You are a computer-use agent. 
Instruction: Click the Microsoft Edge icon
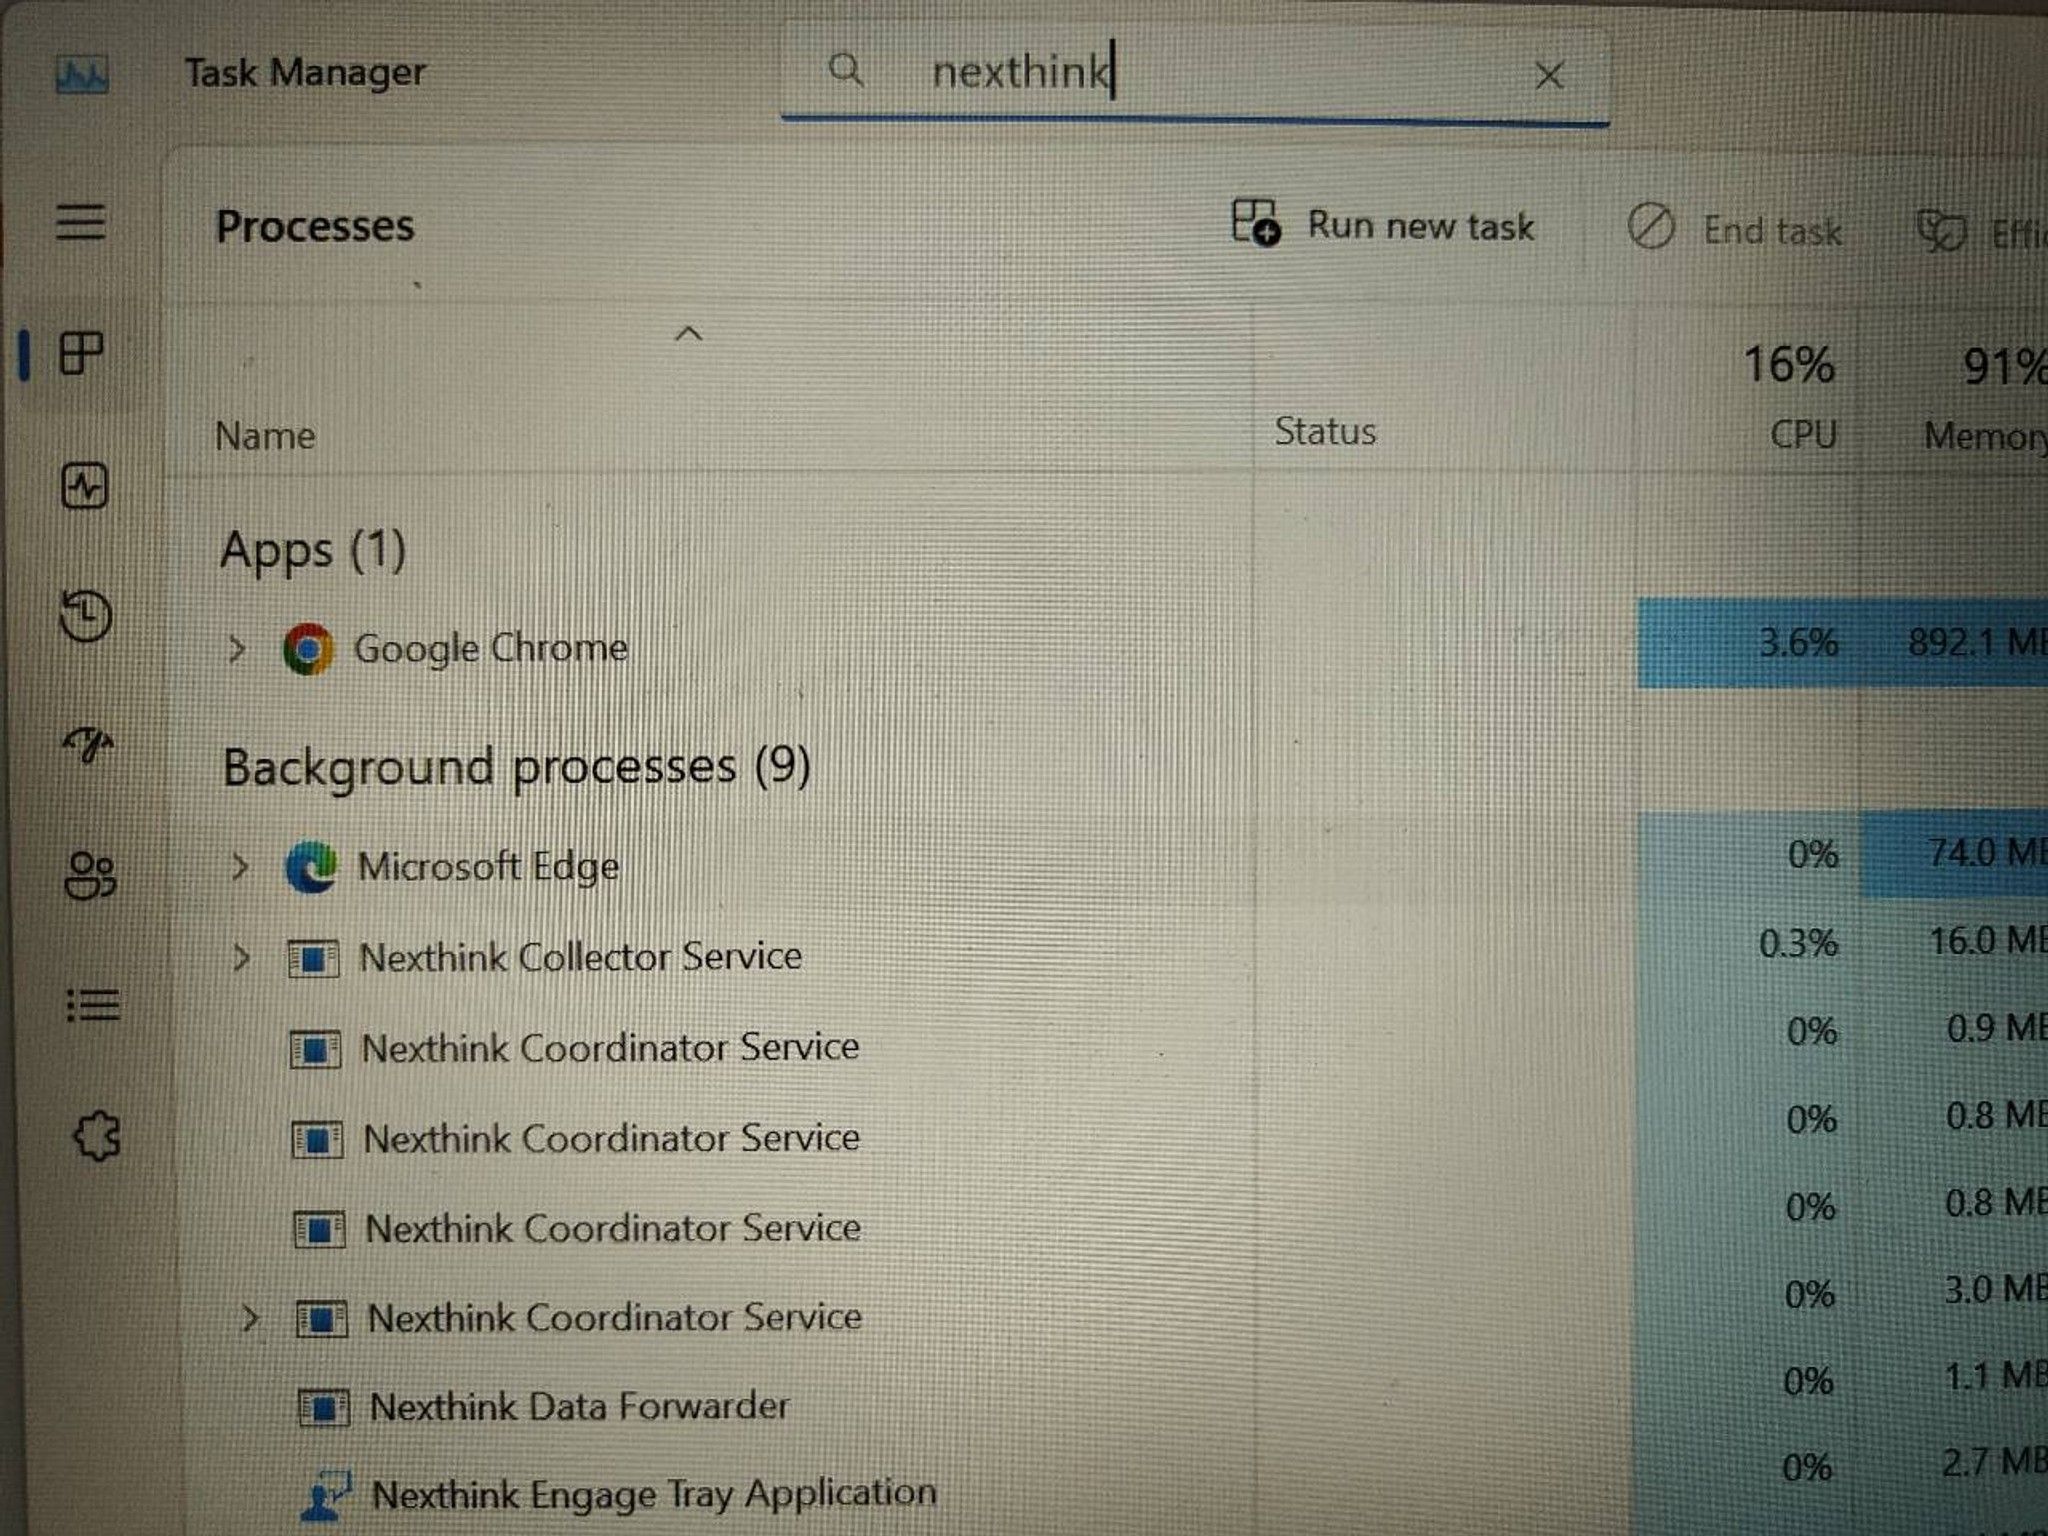(x=311, y=867)
